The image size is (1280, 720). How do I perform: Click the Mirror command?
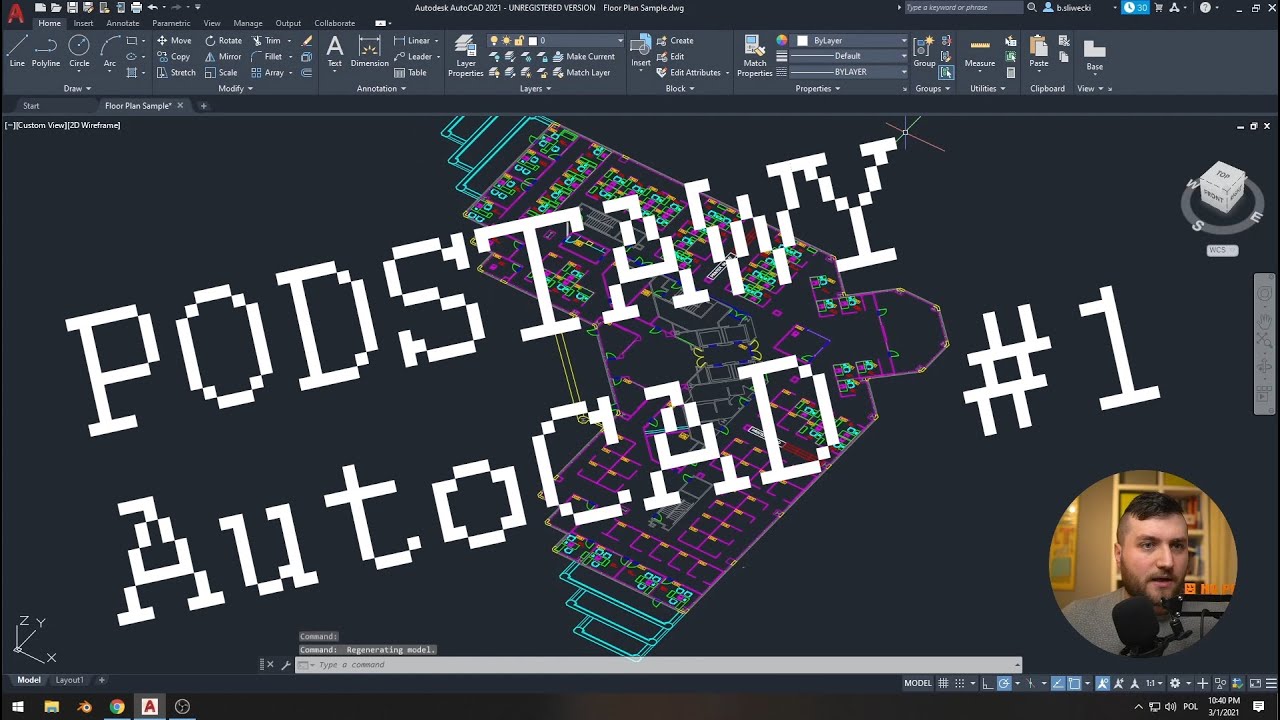223,57
